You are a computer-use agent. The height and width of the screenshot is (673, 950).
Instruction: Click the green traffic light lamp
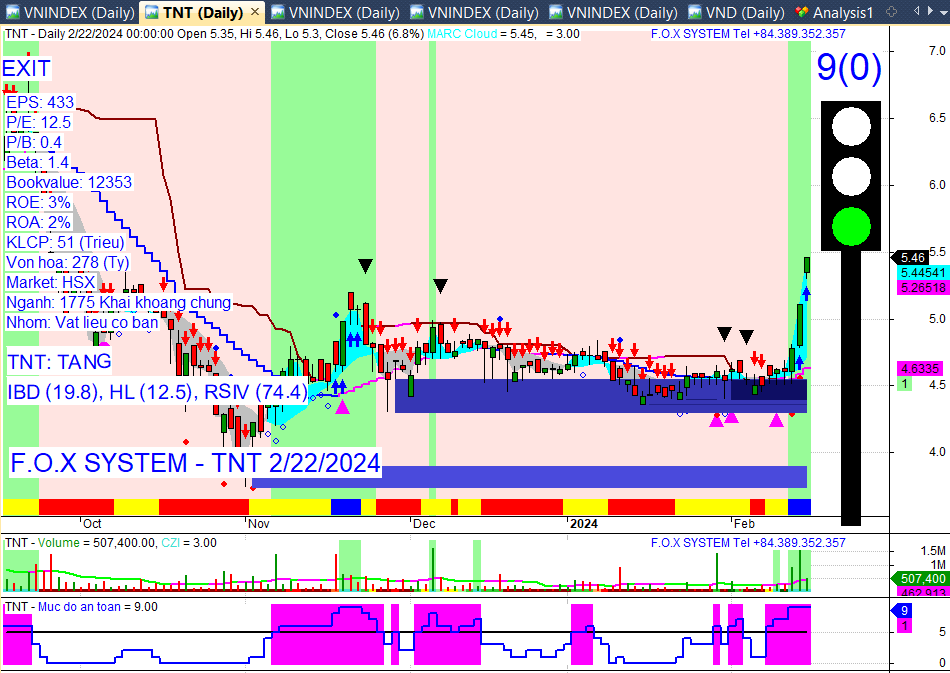pyautogui.click(x=851, y=227)
